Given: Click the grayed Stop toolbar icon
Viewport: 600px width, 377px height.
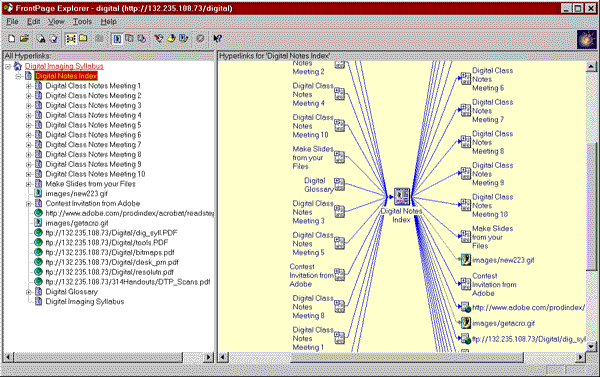Looking at the screenshot, I should [200, 39].
